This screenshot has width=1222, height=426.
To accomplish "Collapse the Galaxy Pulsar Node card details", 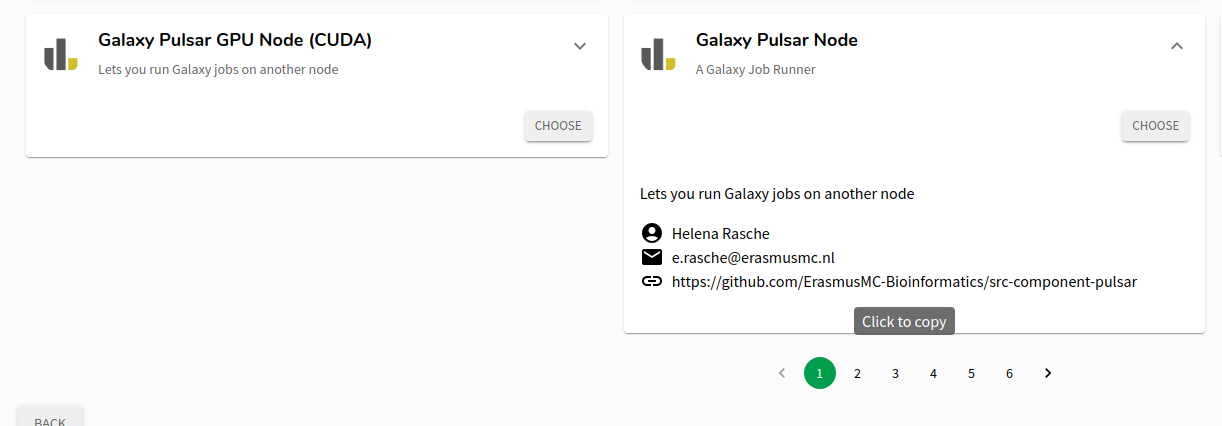I will point(1177,46).
